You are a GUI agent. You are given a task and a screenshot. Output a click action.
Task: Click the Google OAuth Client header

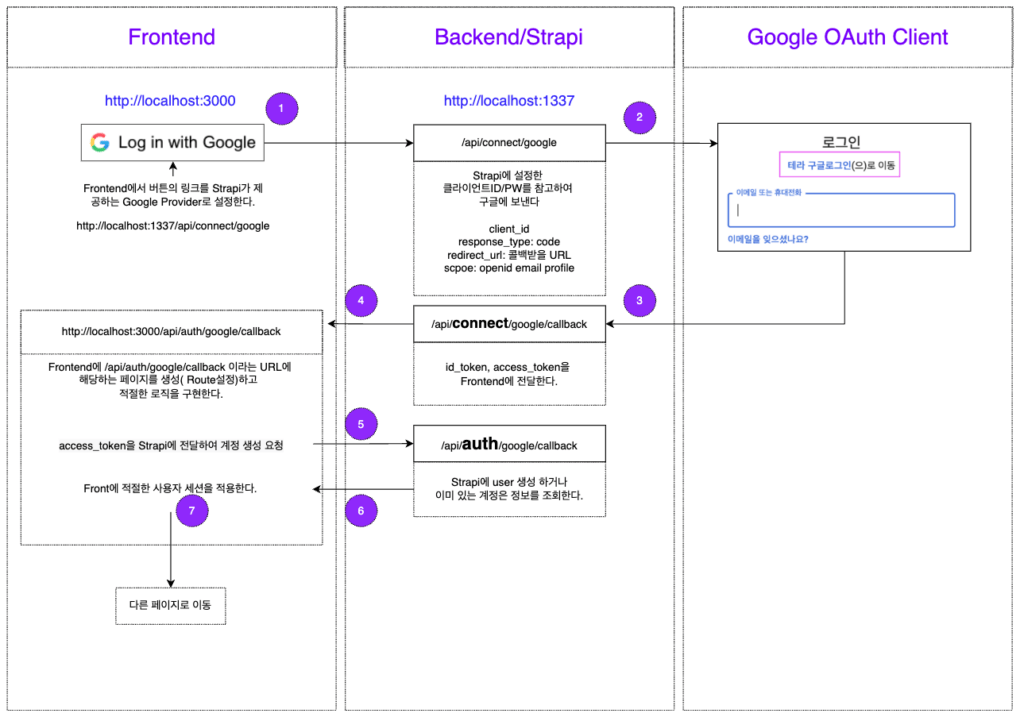(847, 38)
